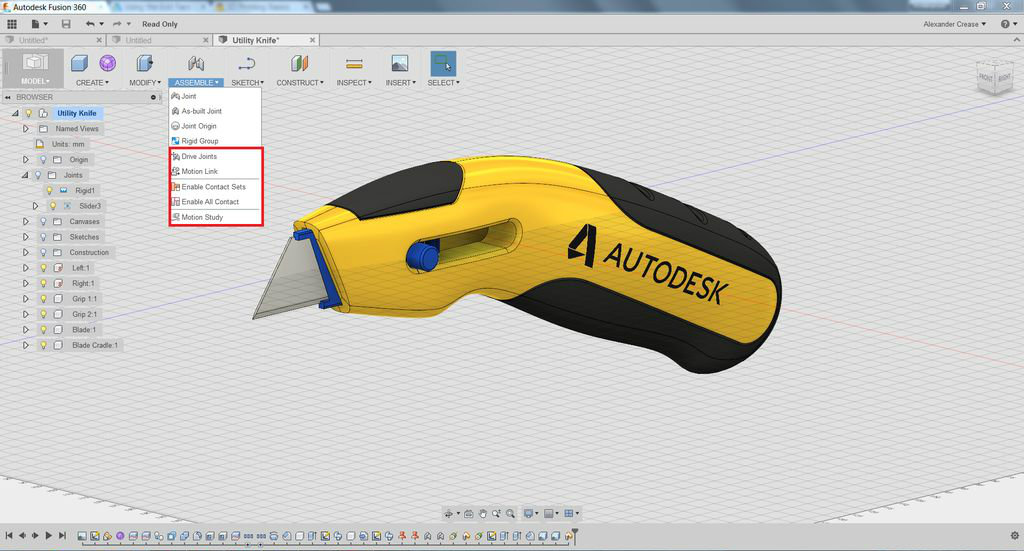Click the Sketch icon
The image size is (1024, 551).
tap(247, 63)
